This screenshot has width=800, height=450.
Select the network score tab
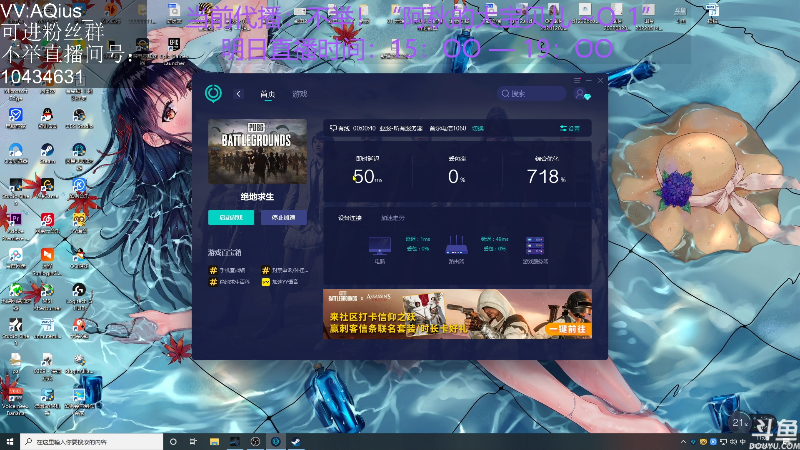[392, 218]
